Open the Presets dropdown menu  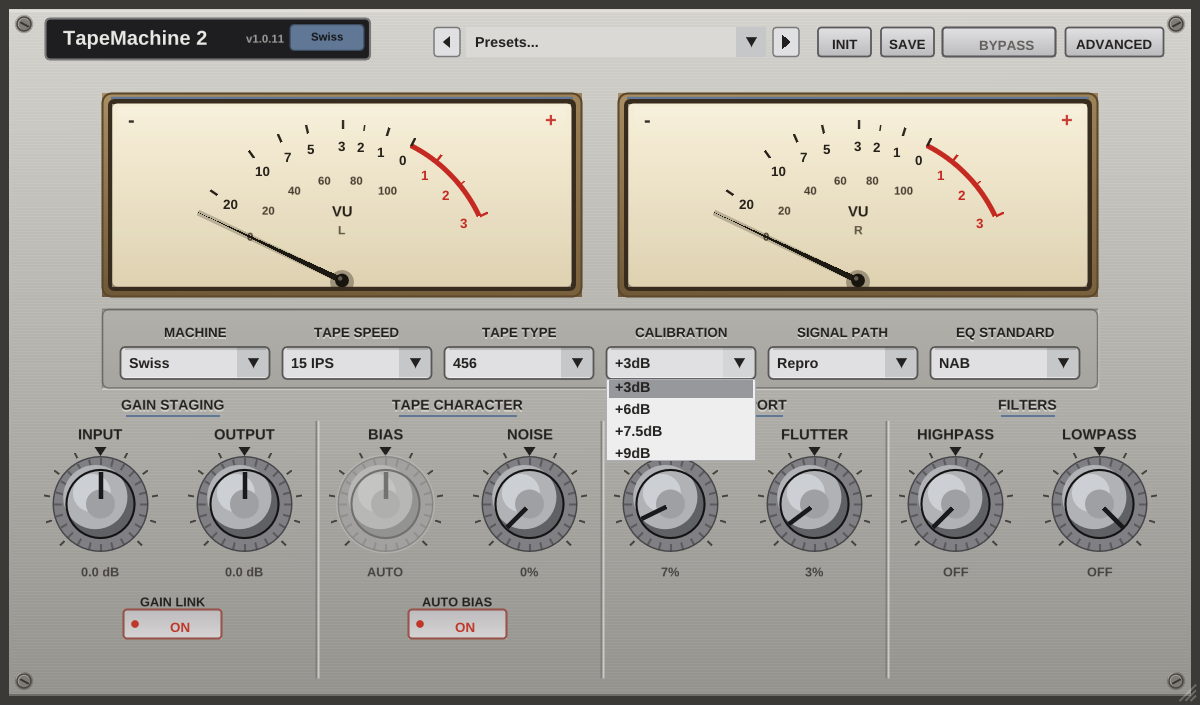pos(616,42)
